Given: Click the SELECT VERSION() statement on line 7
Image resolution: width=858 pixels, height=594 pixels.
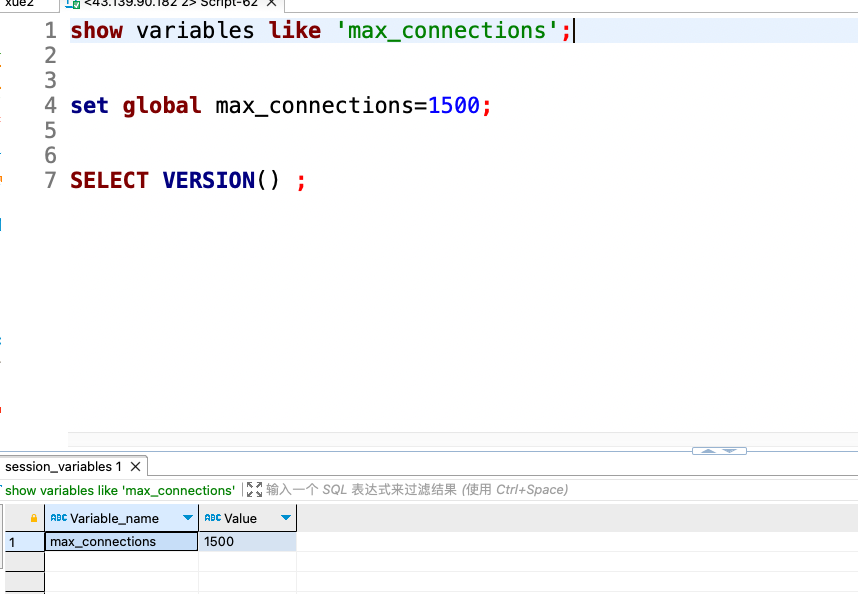Looking at the screenshot, I should 188,180.
